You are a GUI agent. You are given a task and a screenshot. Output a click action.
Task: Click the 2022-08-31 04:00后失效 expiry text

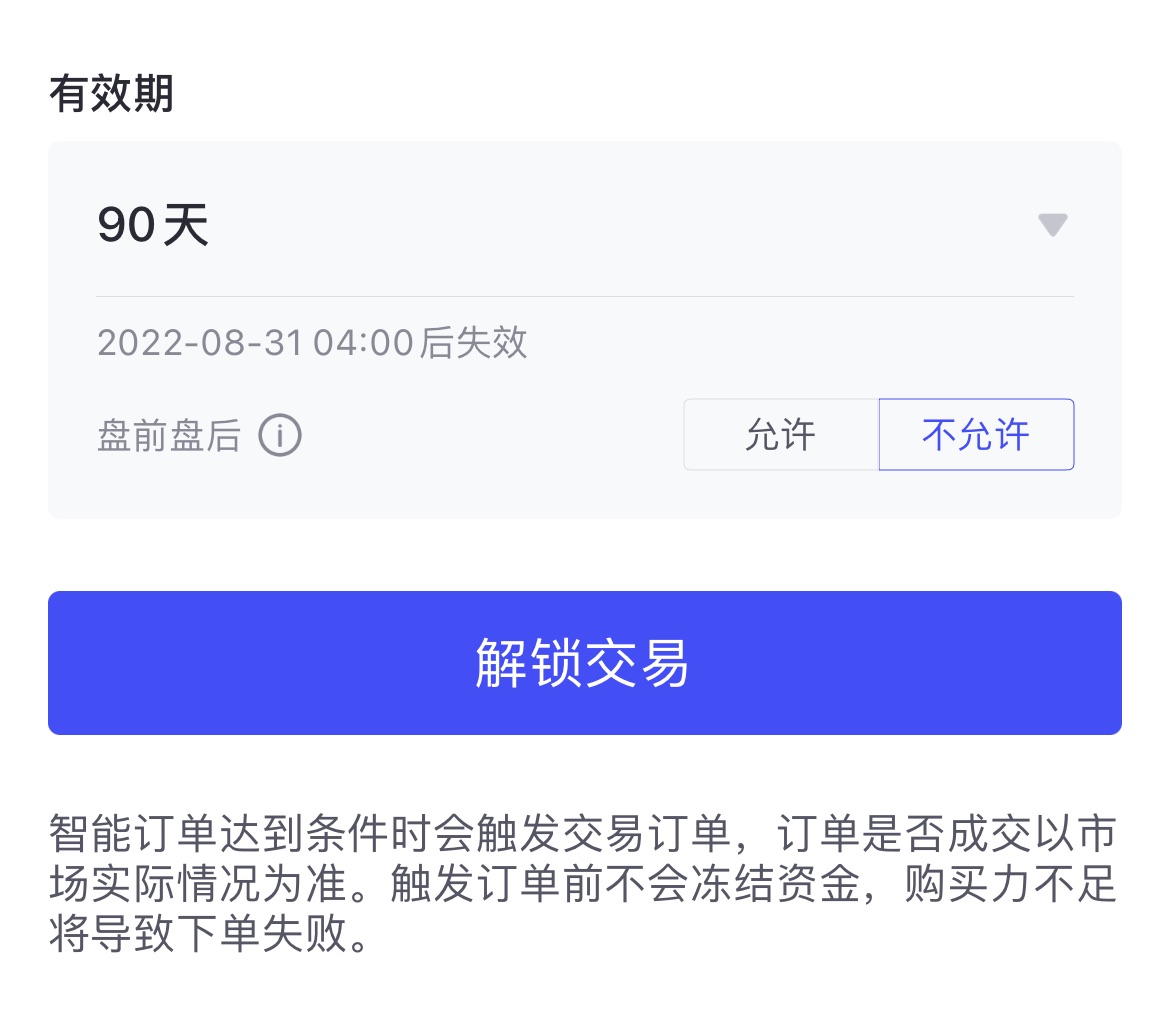point(312,343)
